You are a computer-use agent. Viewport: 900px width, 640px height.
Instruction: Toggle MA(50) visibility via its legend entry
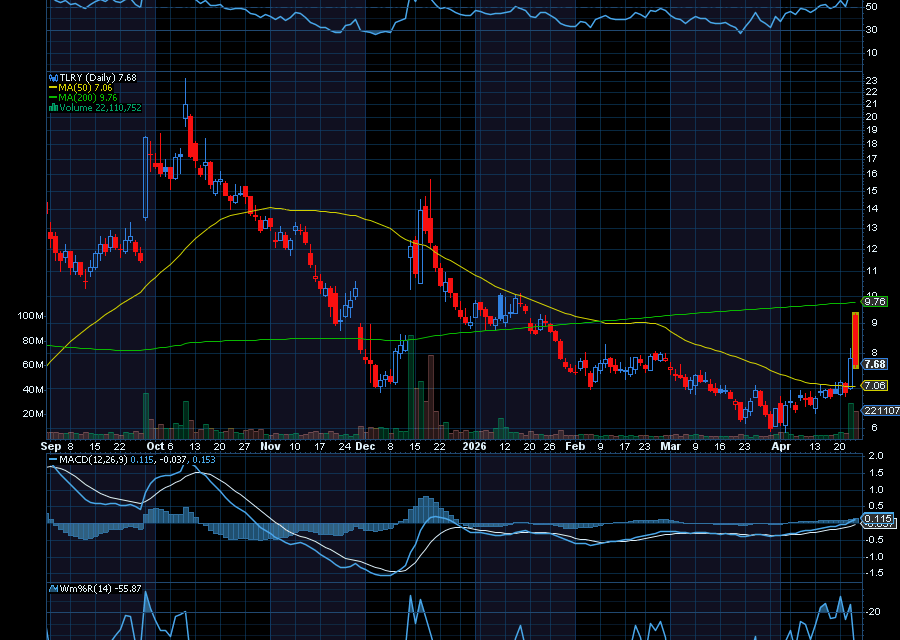(x=75, y=87)
